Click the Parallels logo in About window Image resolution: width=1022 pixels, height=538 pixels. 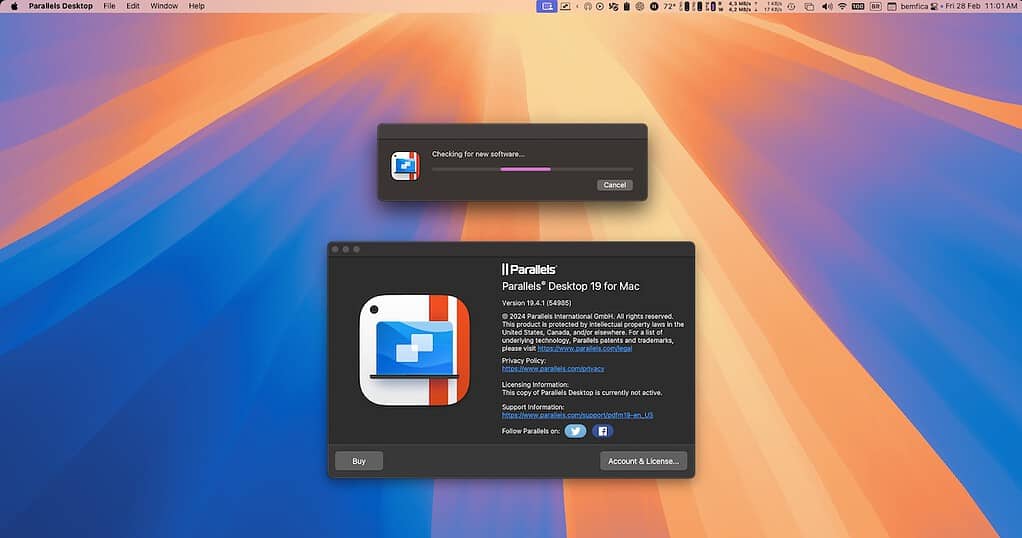pos(529,269)
